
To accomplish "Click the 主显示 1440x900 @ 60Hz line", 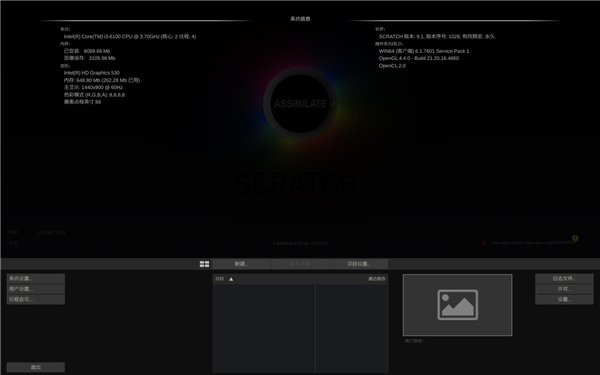I will coord(93,87).
